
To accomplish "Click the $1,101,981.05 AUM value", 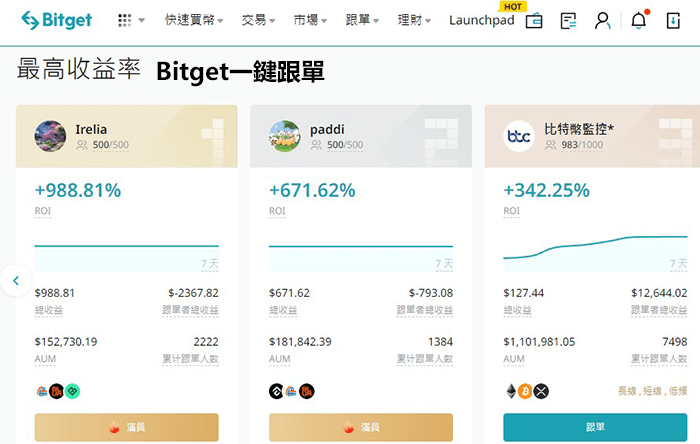I will [539, 342].
